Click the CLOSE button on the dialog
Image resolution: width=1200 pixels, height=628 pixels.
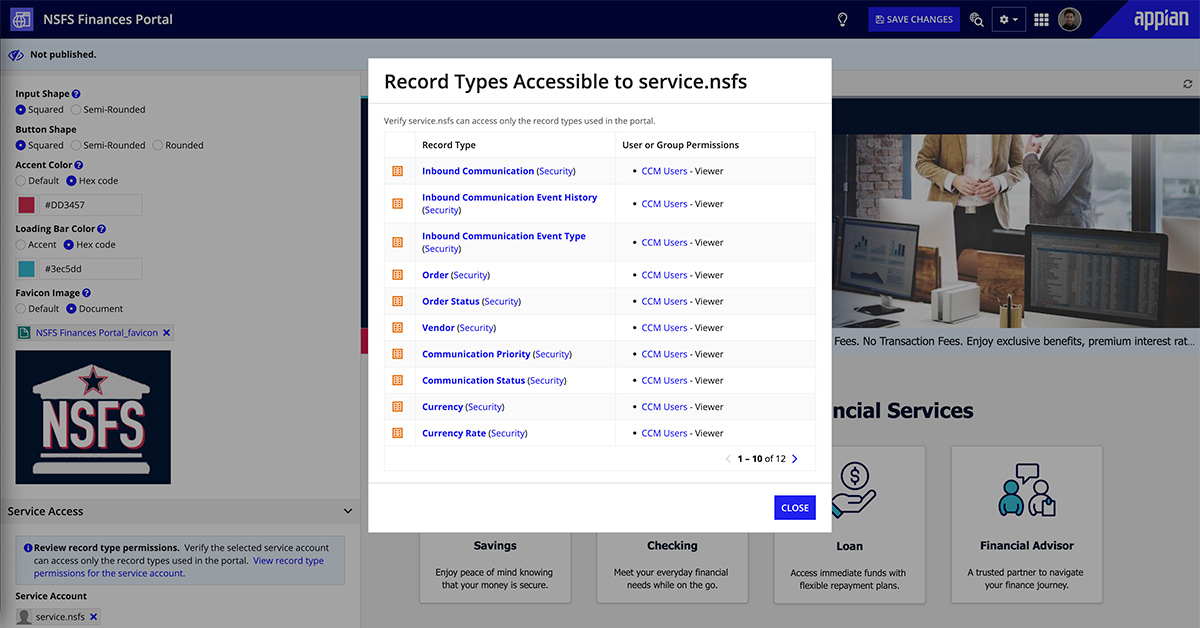tap(794, 508)
